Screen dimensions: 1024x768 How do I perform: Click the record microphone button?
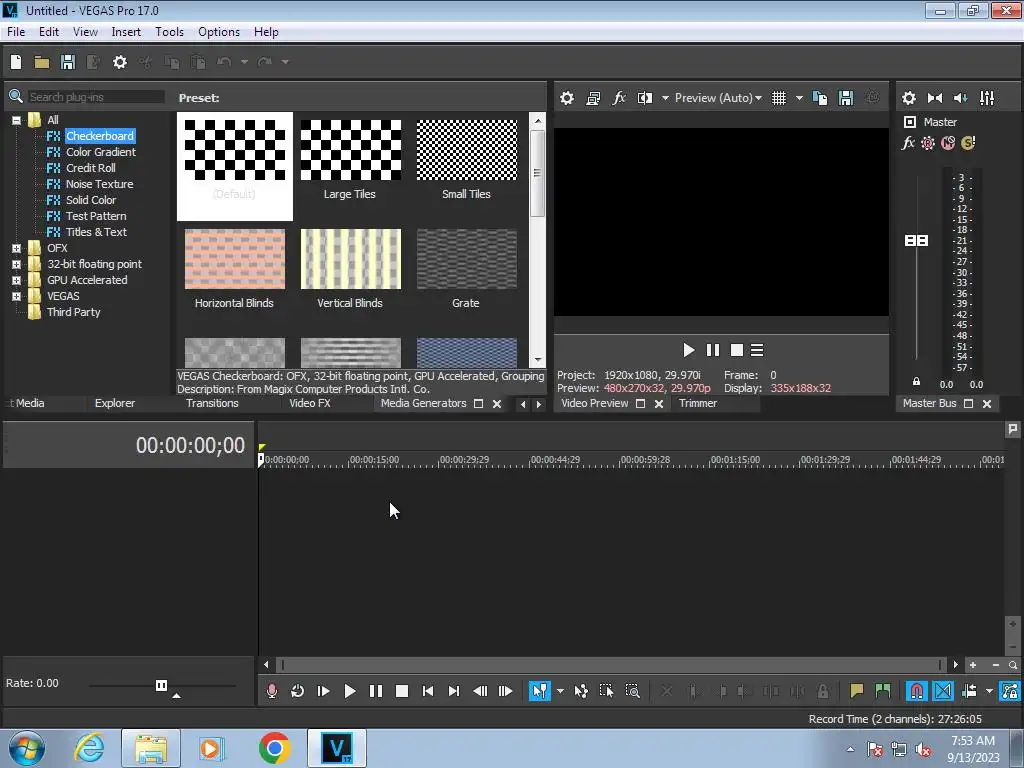pos(272,691)
